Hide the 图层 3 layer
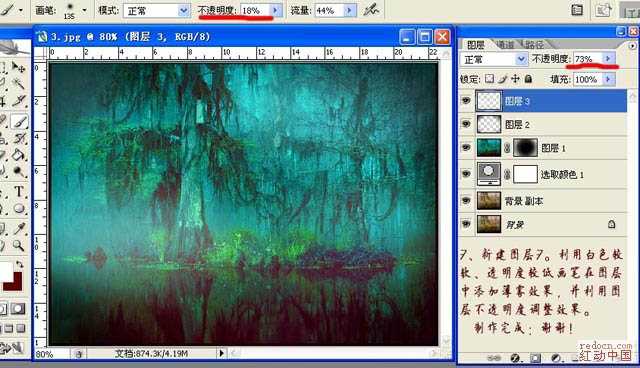The image size is (640, 368). 466,100
